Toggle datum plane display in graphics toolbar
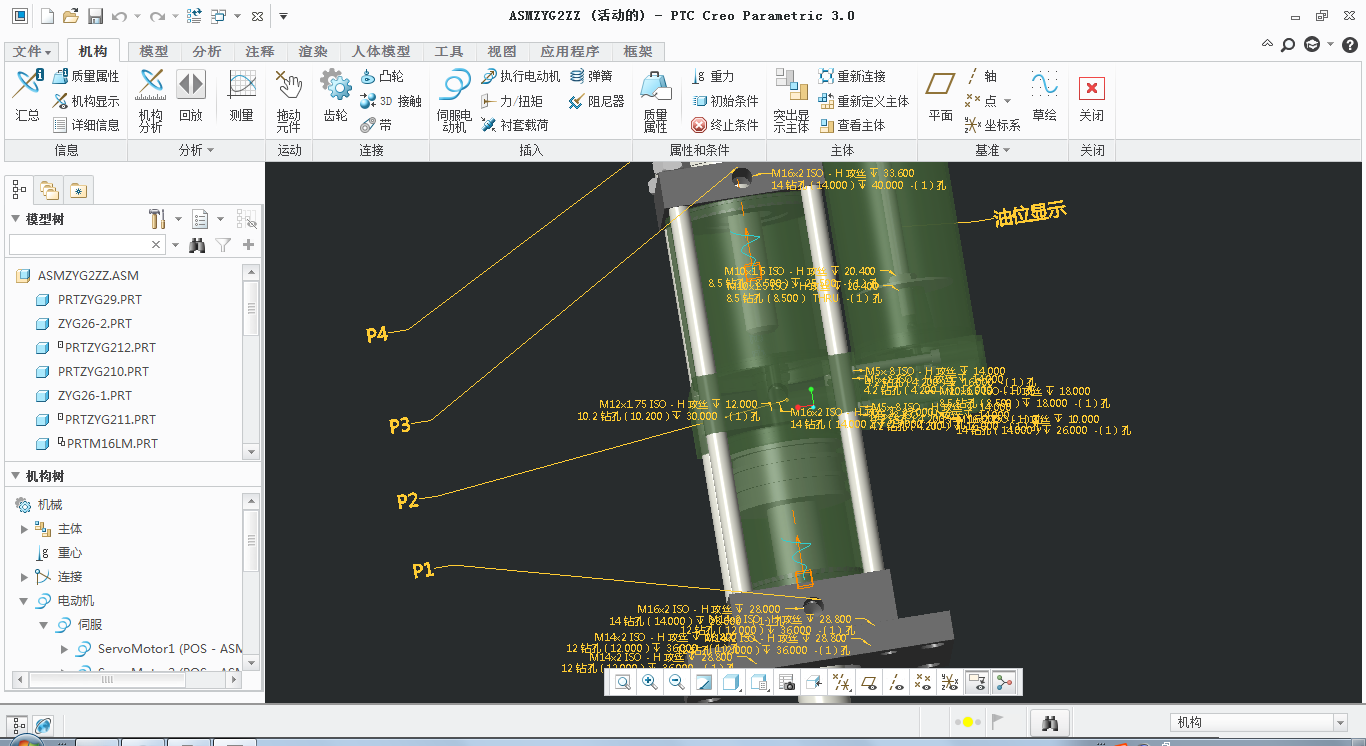 pos(869,682)
